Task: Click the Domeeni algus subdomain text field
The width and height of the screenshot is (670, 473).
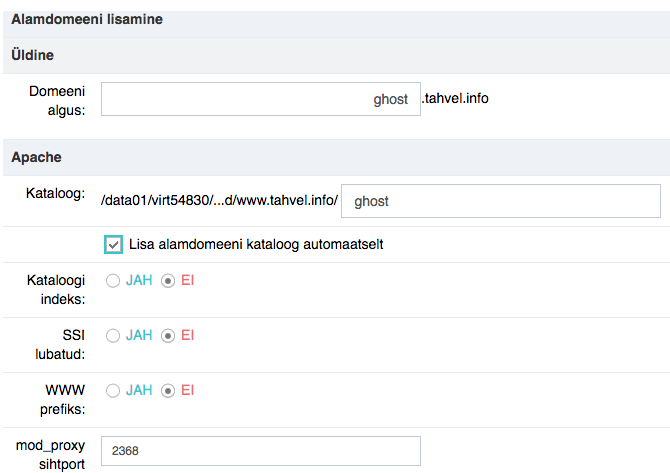Action: (x=261, y=99)
